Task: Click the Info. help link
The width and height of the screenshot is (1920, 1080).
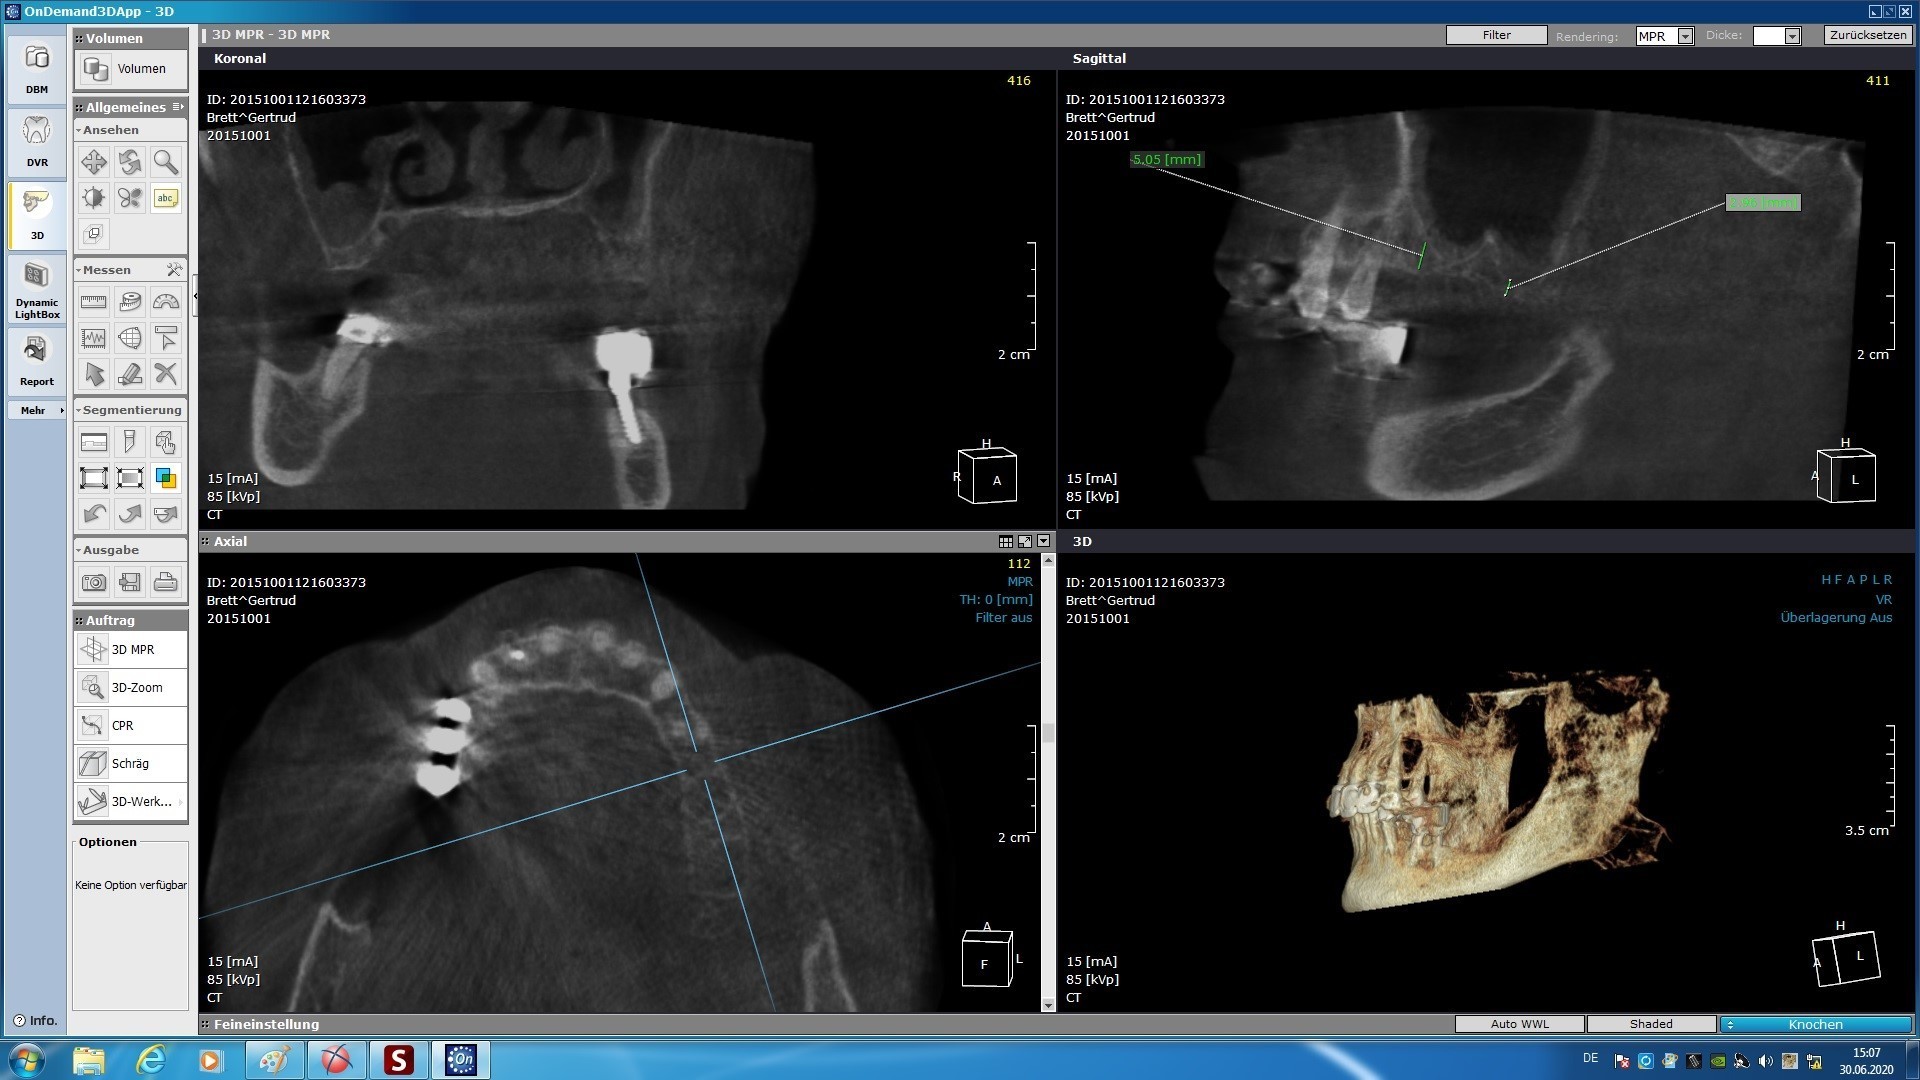Action: [x=36, y=1021]
